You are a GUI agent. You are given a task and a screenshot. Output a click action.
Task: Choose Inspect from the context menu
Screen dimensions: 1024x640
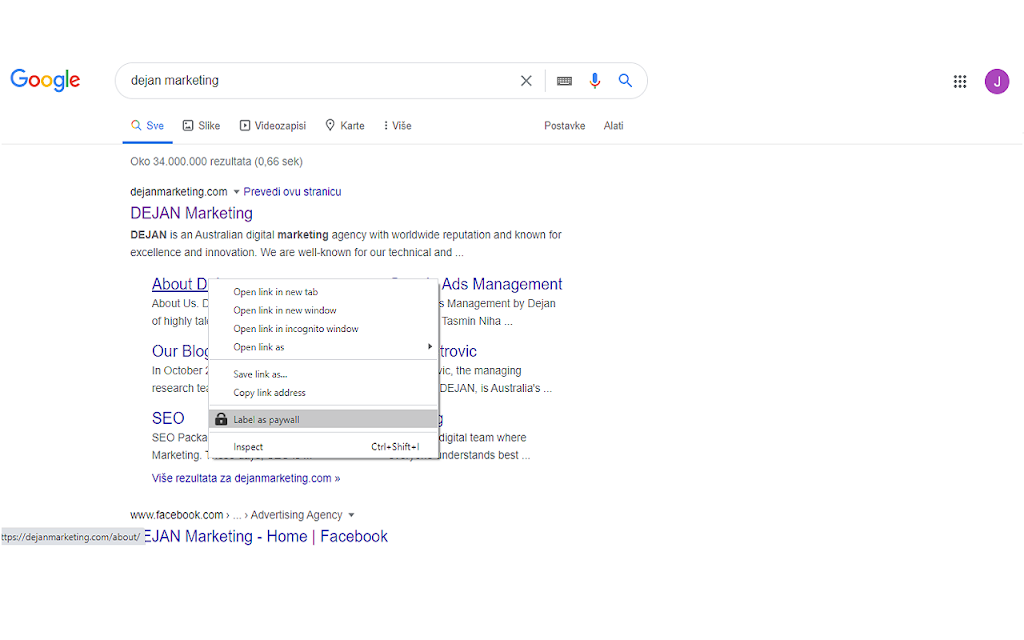tap(323, 447)
